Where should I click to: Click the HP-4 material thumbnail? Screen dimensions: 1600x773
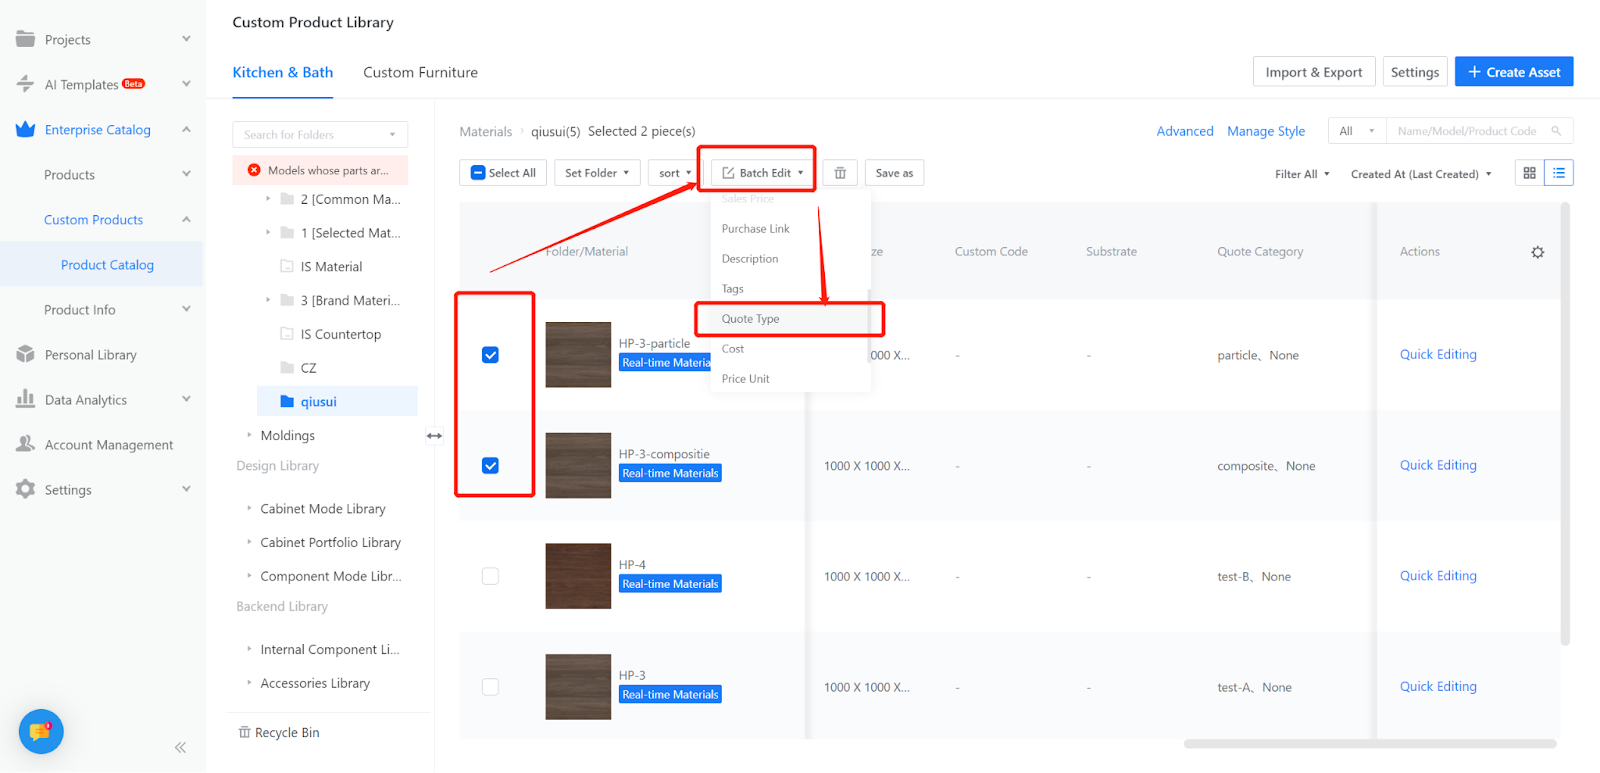[578, 576]
